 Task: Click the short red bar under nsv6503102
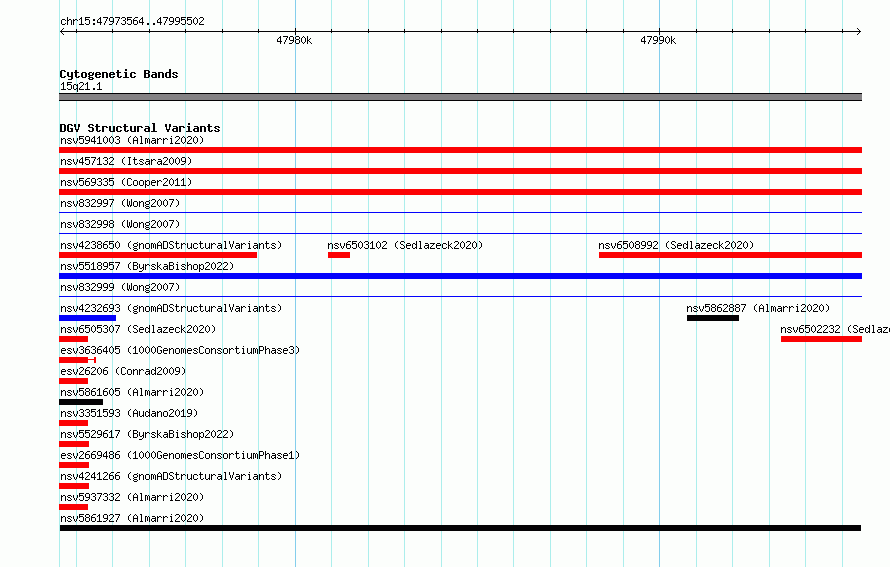point(339,255)
